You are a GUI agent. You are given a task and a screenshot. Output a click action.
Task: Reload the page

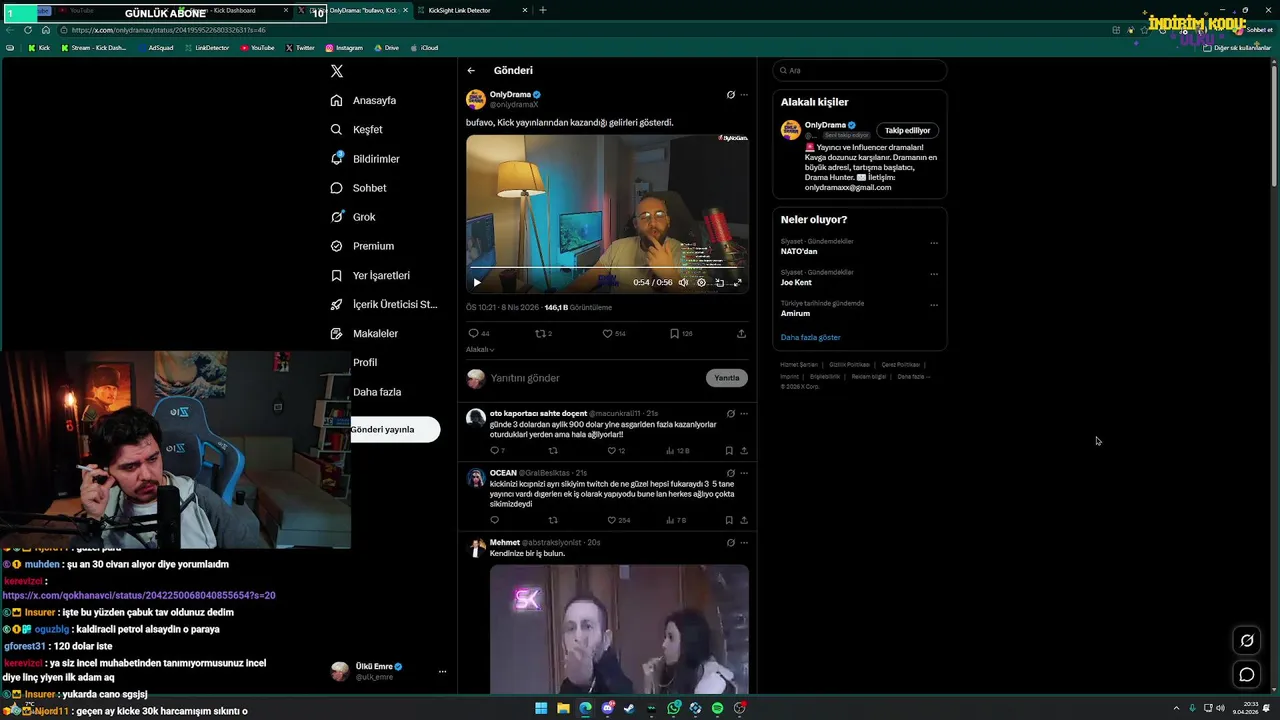coord(28,30)
